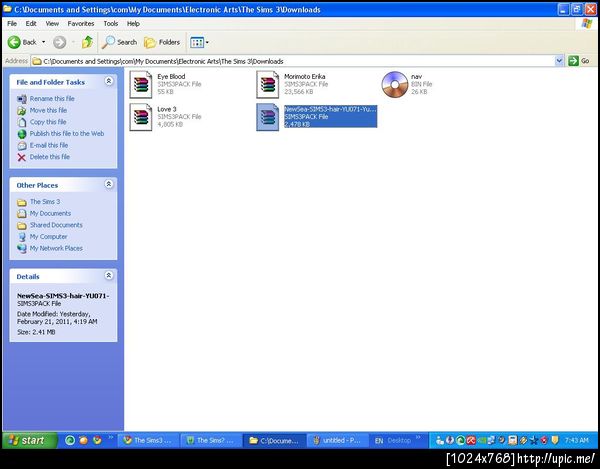The width and height of the screenshot is (600, 469).
Task: Click Rename this file
Action: click(x=52, y=99)
